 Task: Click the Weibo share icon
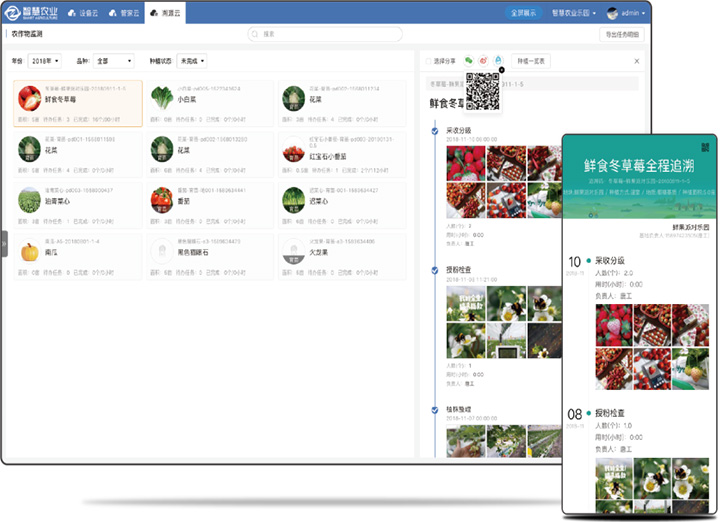(484, 61)
